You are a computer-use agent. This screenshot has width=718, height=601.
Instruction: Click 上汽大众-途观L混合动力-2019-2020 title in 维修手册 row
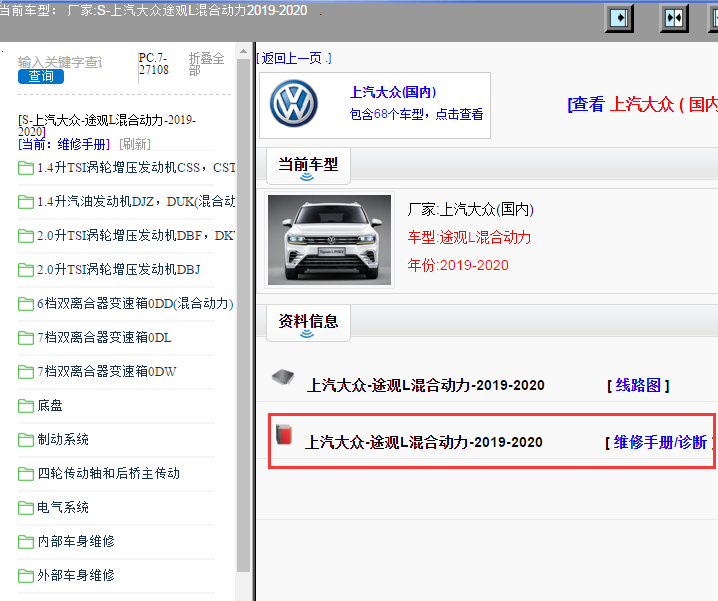[424, 442]
